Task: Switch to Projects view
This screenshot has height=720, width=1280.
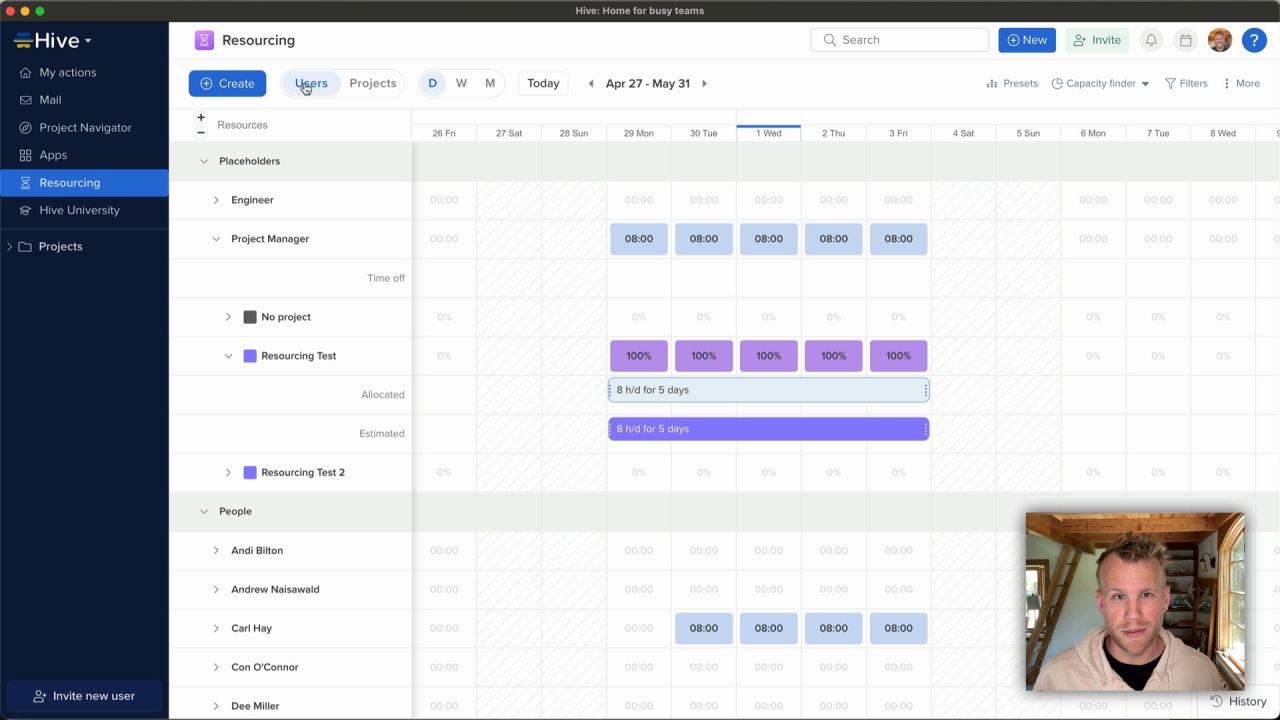Action: click(x=373, y=83)
